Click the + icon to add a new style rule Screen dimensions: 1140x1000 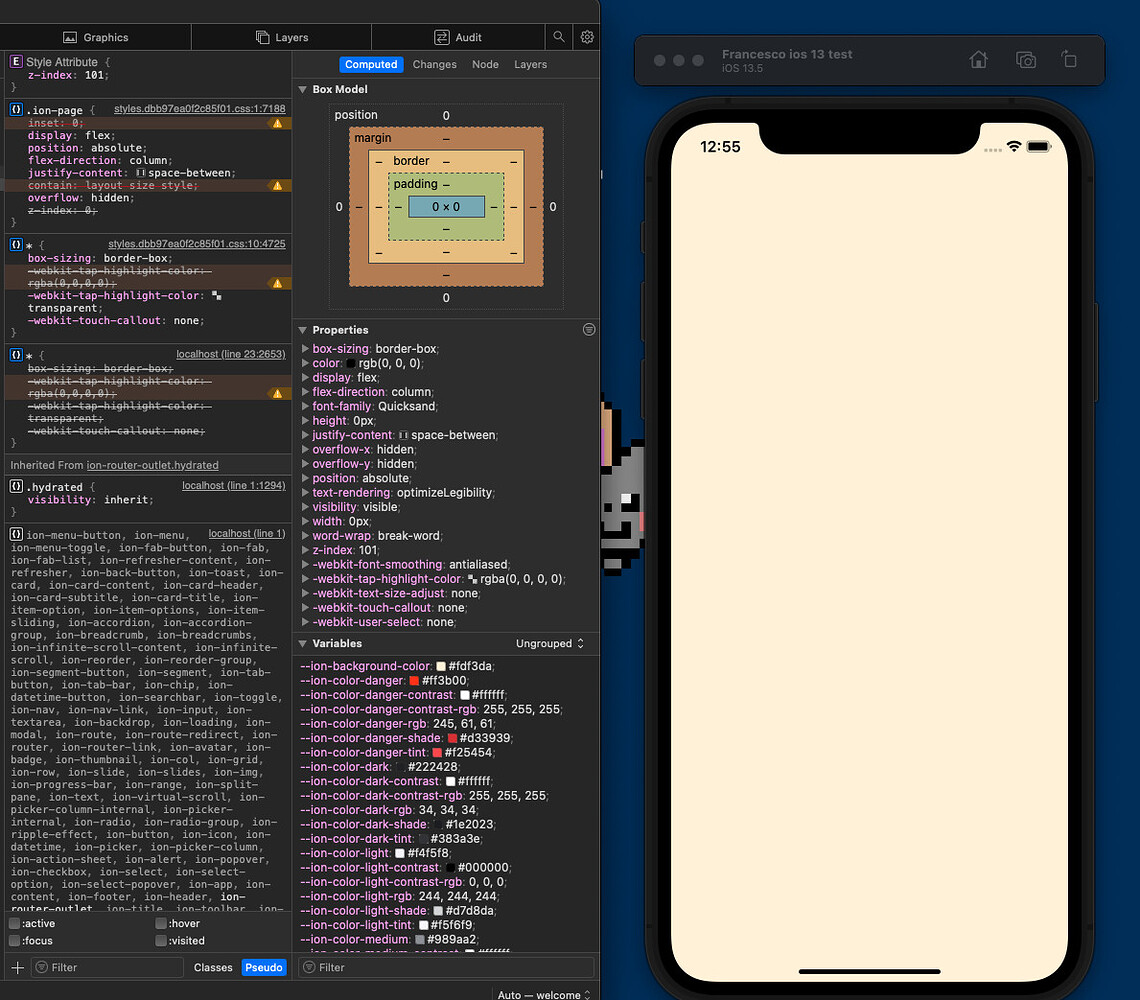(18, 967)
